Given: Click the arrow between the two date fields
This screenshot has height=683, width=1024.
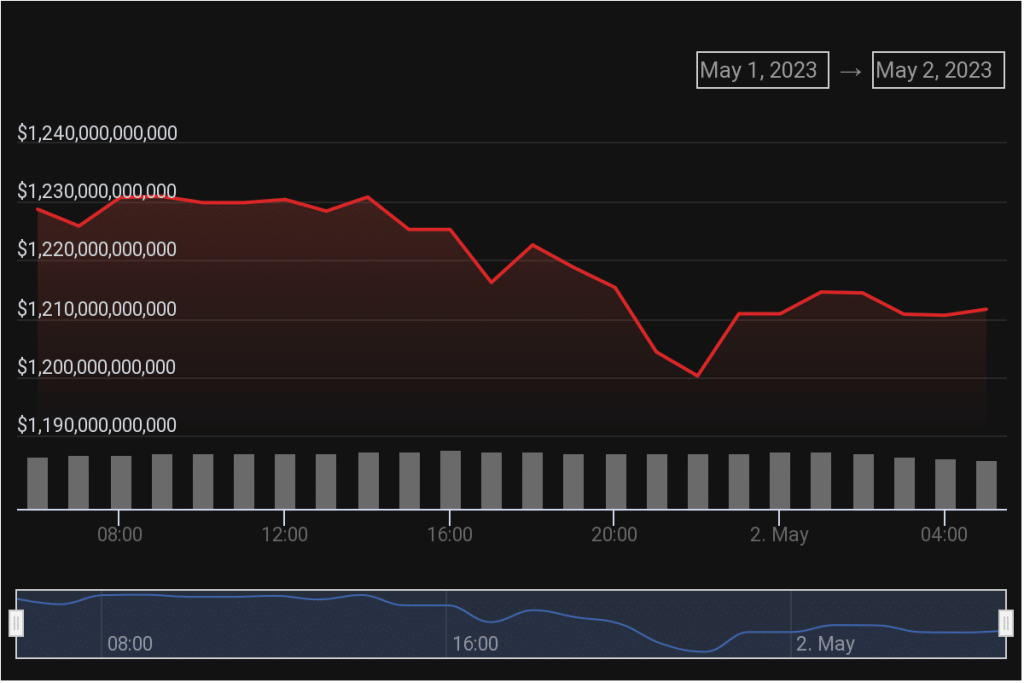Looking at the screenshot, I should (x=850, y=72).
